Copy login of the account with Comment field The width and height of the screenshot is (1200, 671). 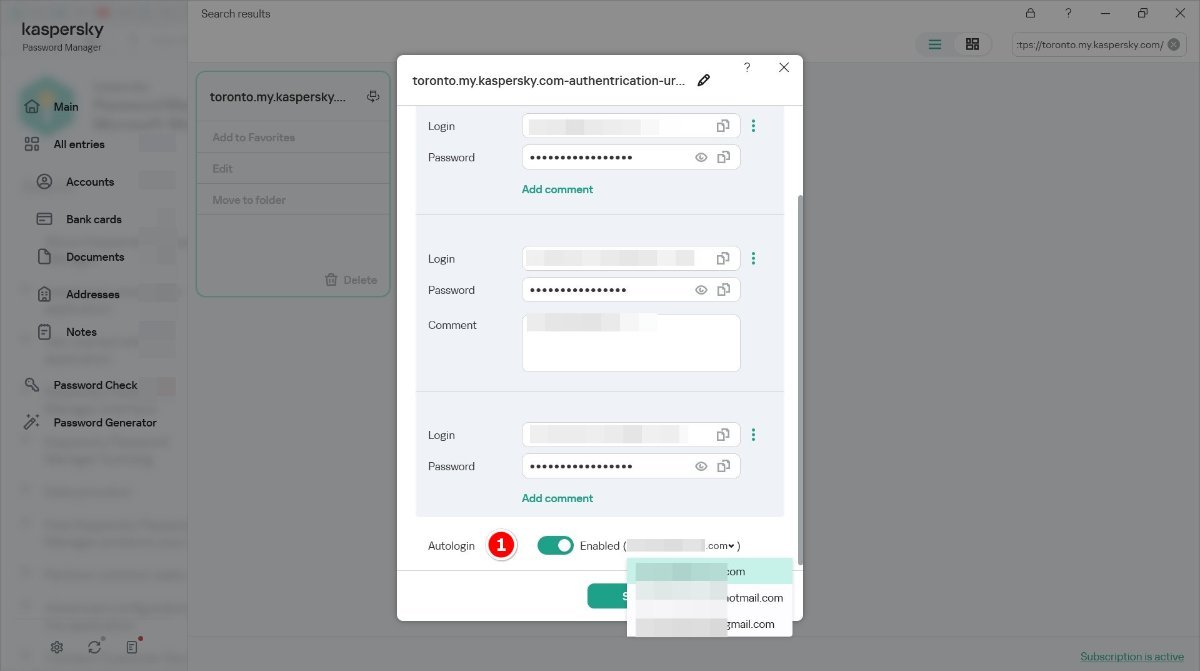(723, 258)
